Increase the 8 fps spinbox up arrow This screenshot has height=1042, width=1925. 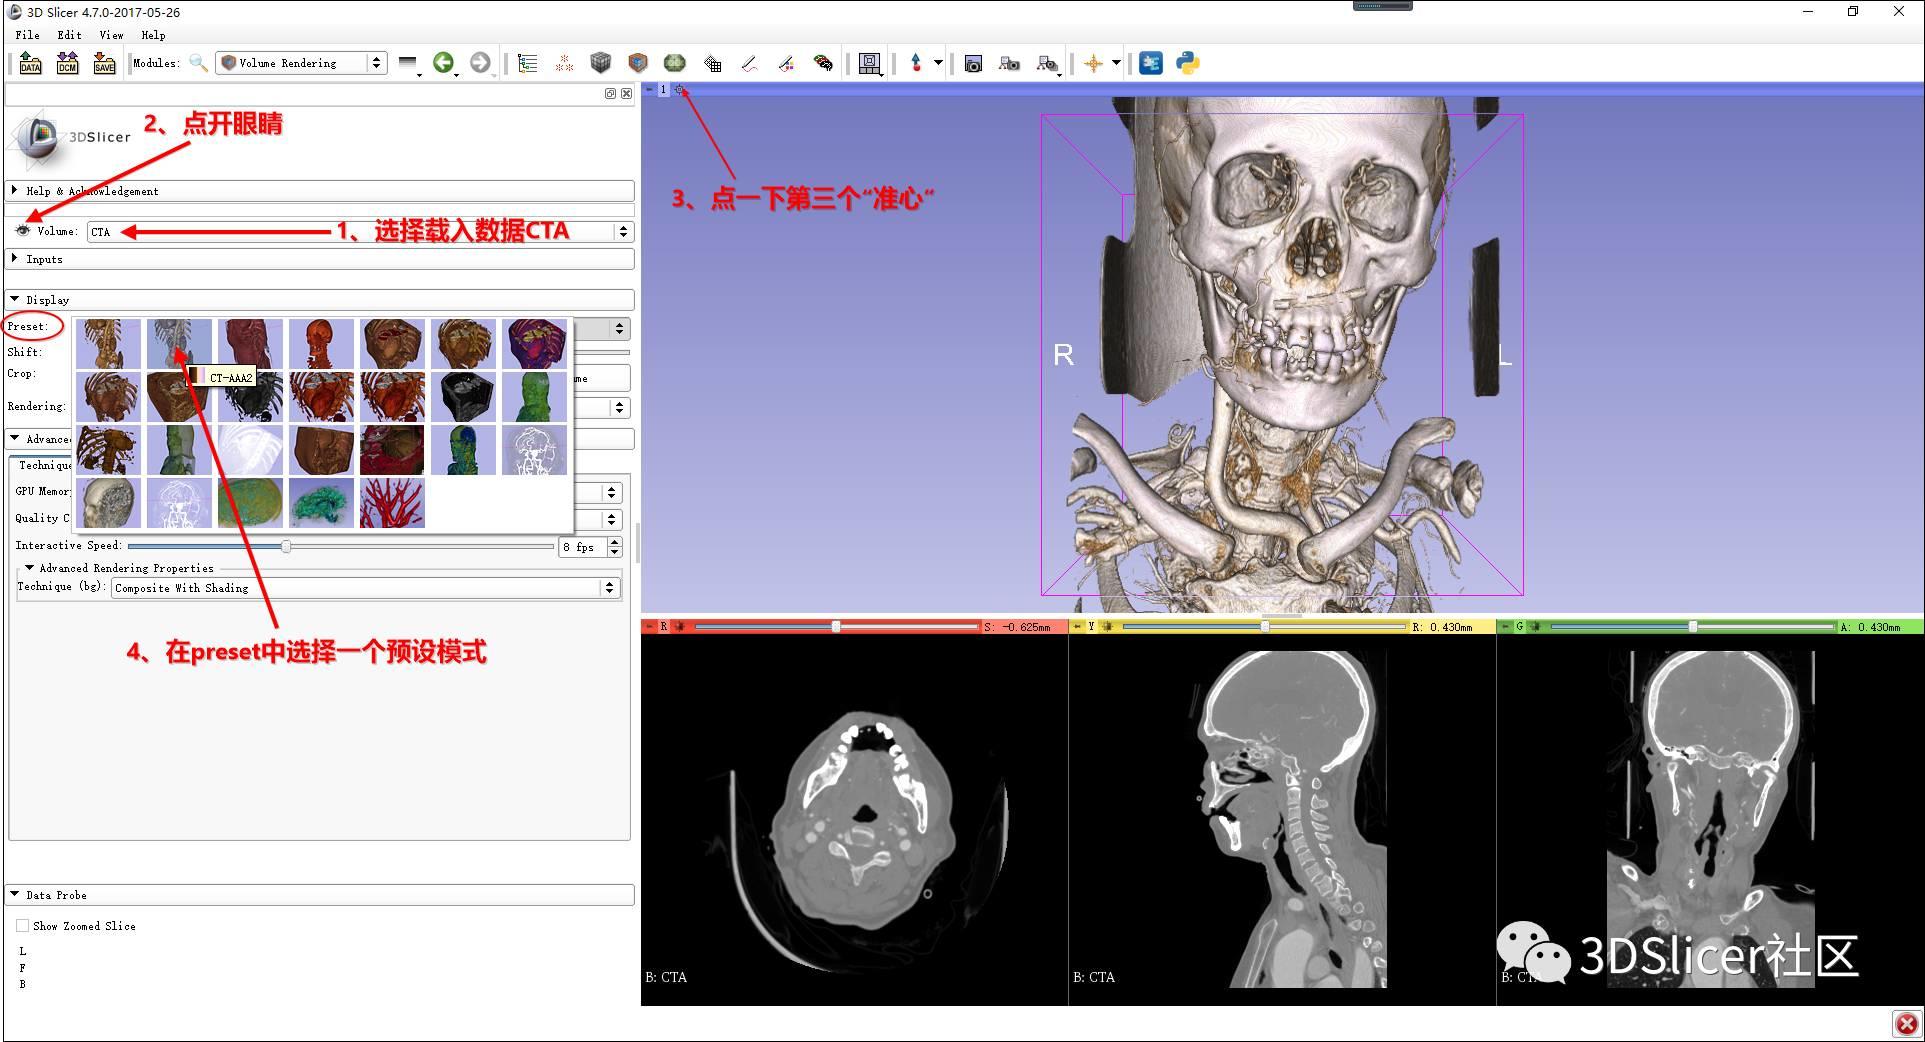pyautogui.click(x=615, y=542)
